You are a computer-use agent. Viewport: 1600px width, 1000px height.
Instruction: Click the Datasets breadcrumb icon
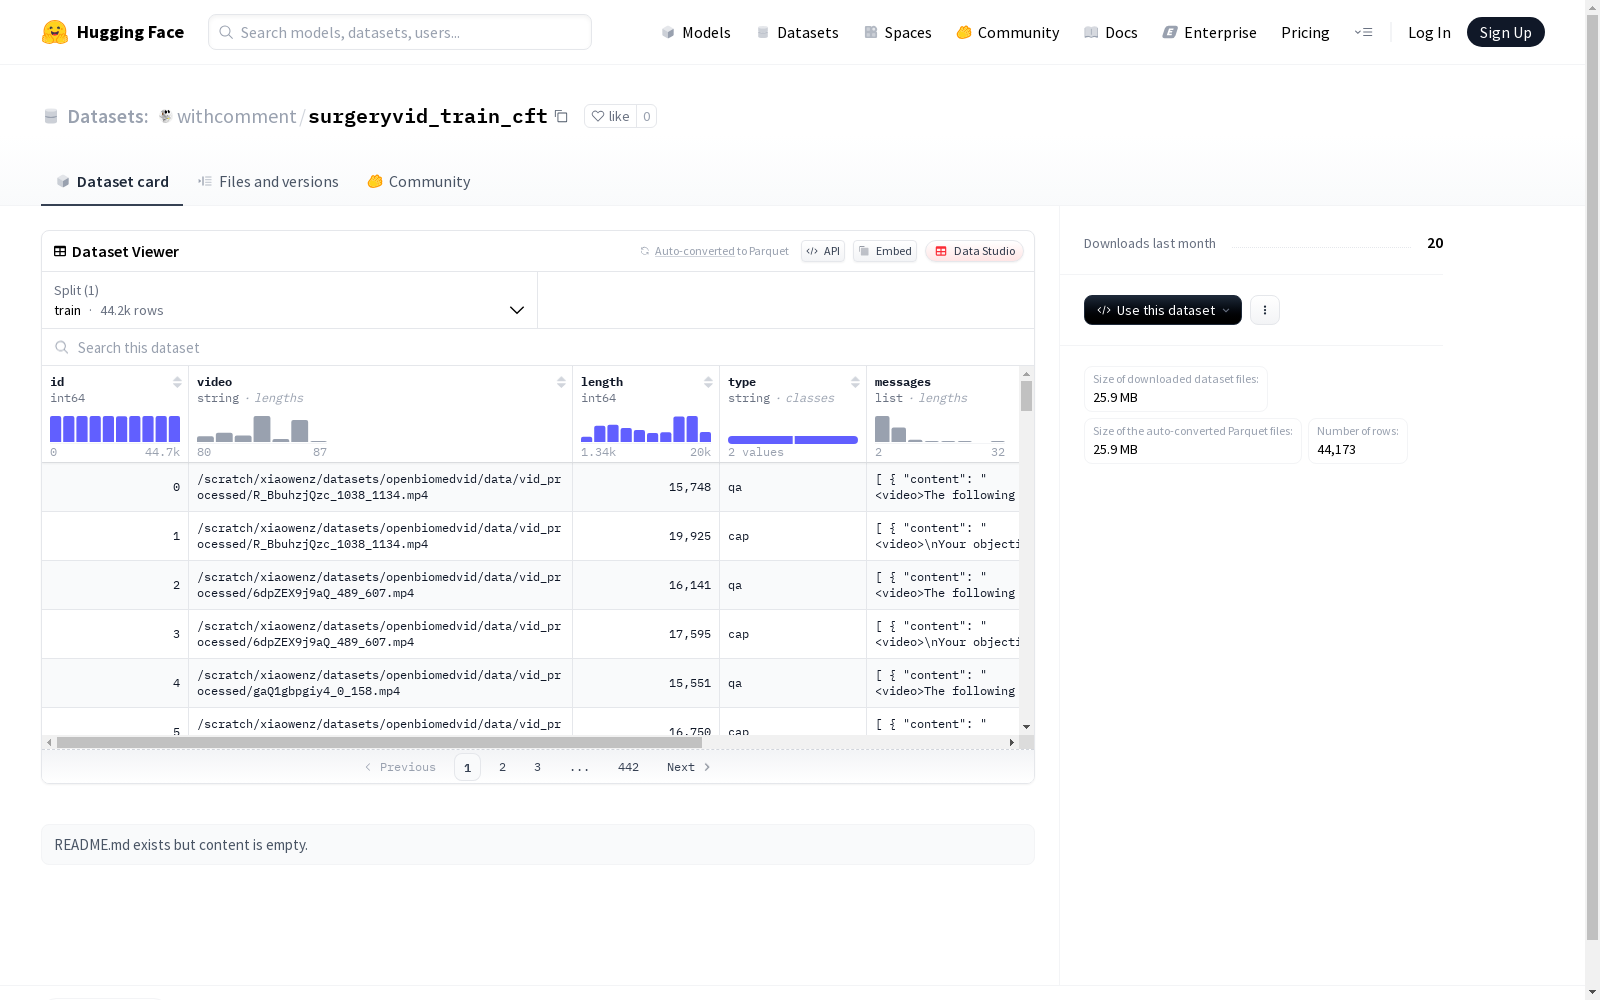(51, 116)
